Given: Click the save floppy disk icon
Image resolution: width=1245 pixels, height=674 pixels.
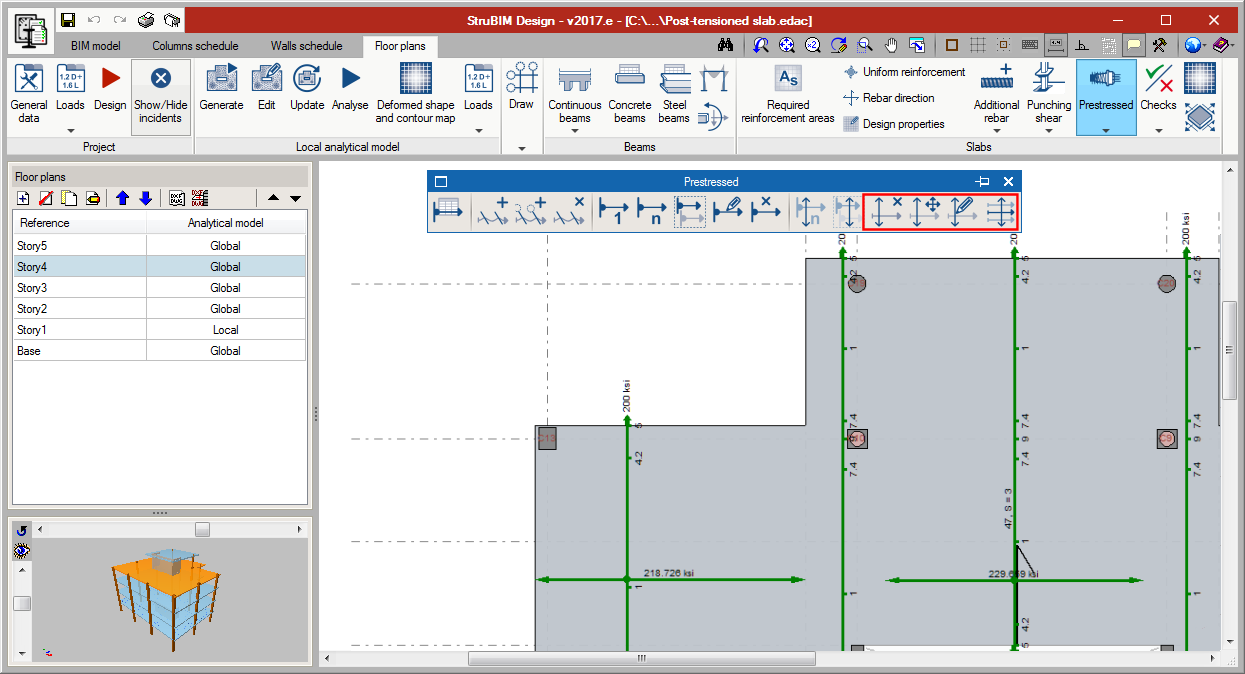Looking at the screenshot, I should [67, 20].
